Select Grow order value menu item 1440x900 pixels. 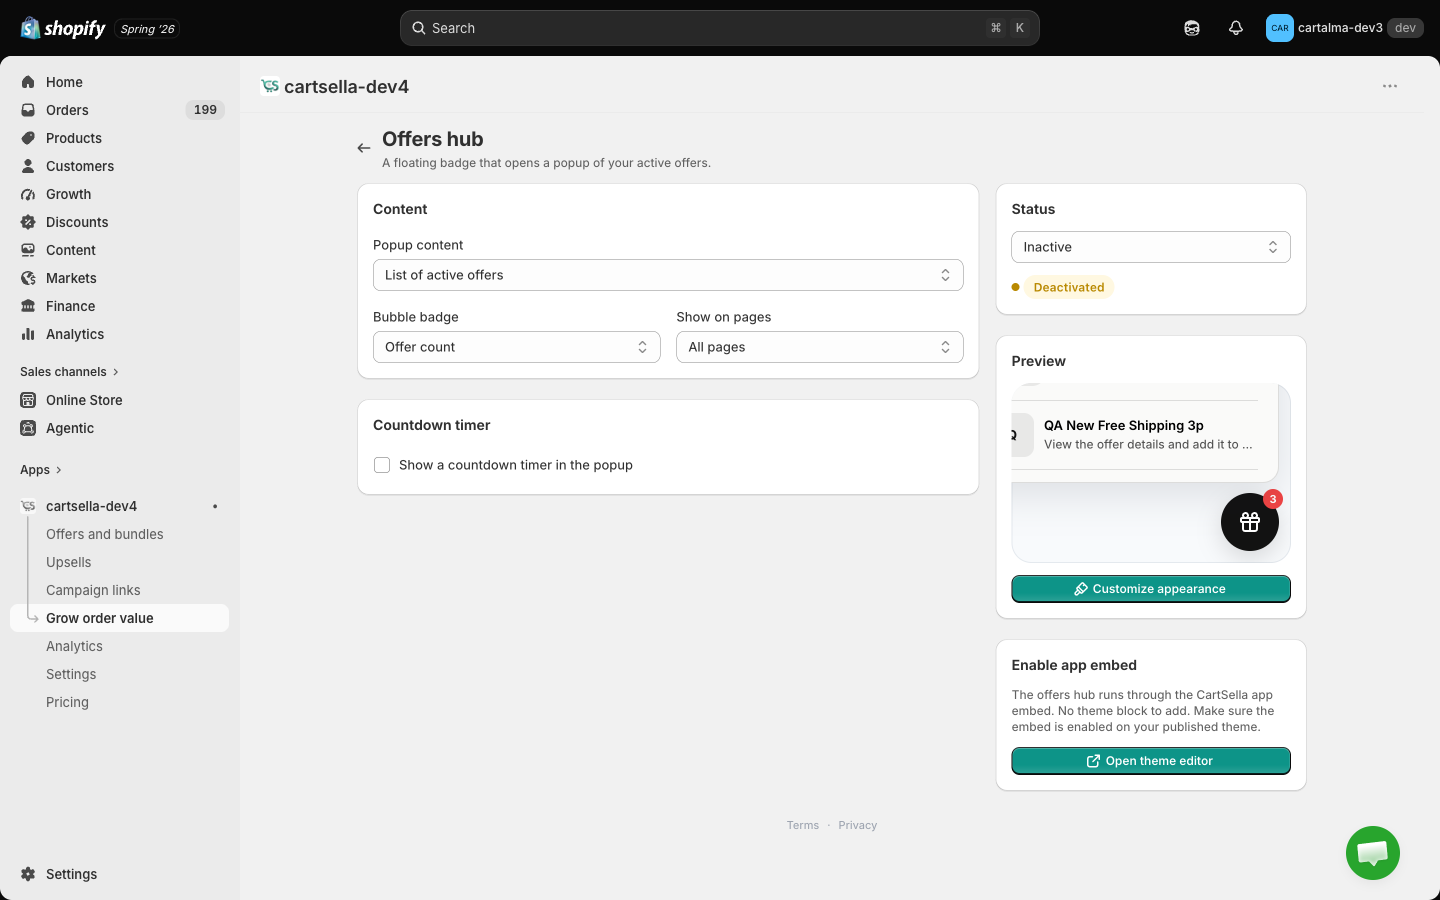120,618
